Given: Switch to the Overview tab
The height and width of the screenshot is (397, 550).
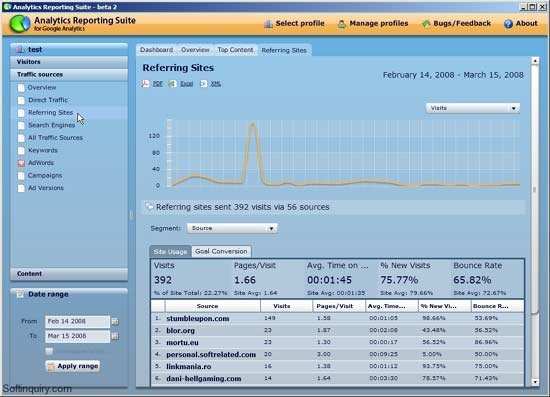Looking at the screenshot, I should tap(195, 50).
